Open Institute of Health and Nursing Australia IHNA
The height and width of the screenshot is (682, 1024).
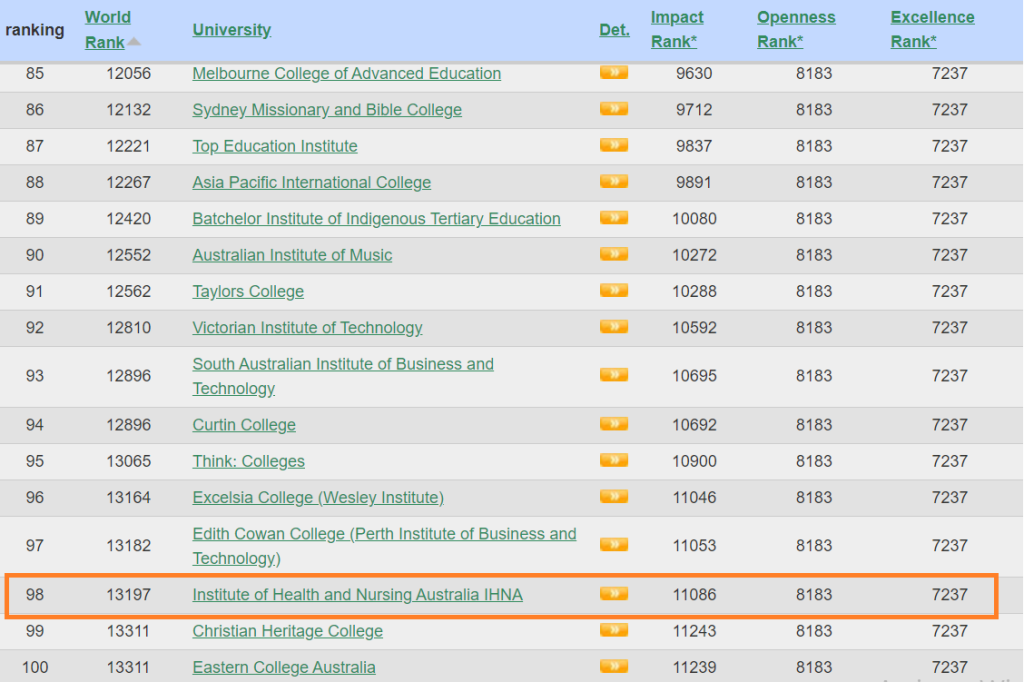(357, 595)
